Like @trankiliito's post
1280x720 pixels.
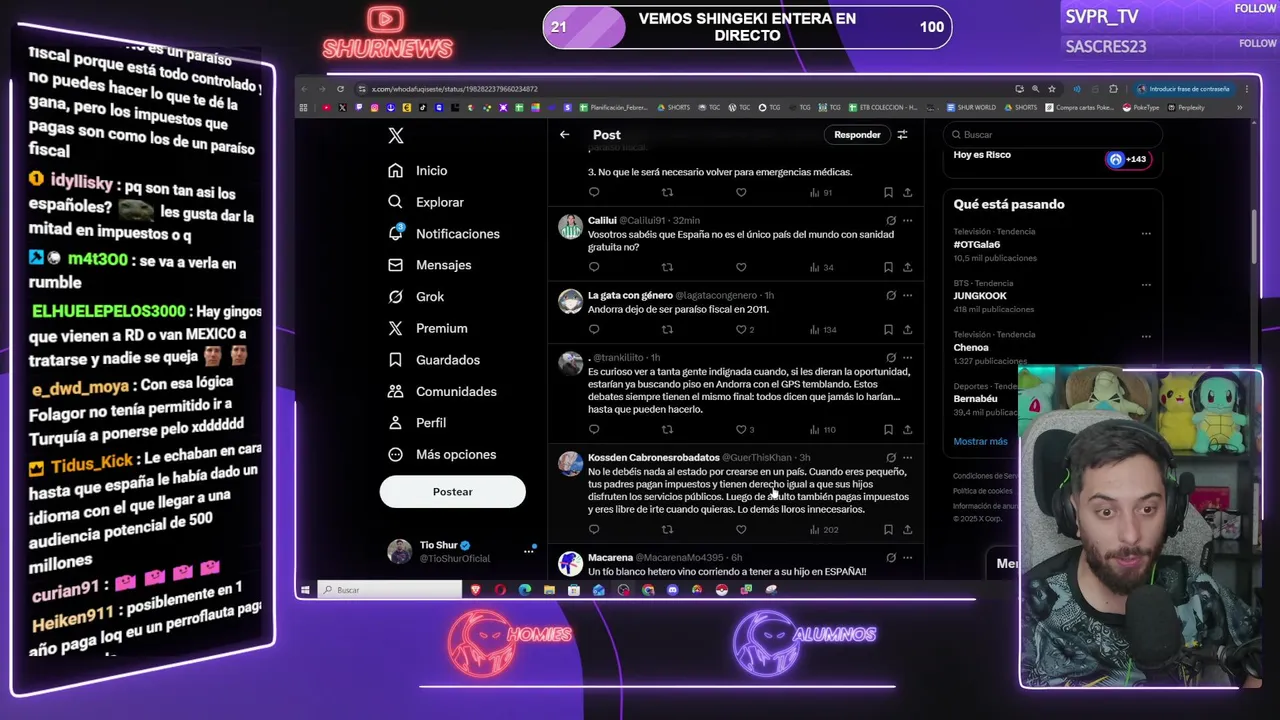741,429
